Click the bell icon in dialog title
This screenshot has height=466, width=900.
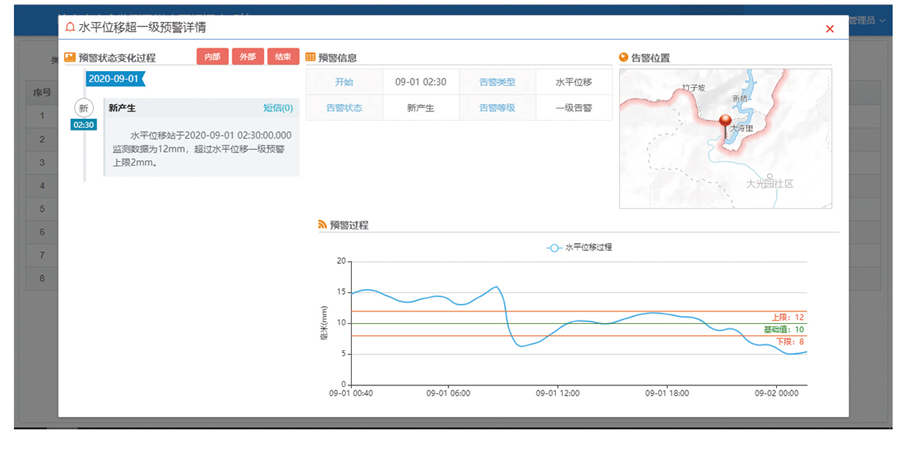pyautogui.click(x=69, y=28)
